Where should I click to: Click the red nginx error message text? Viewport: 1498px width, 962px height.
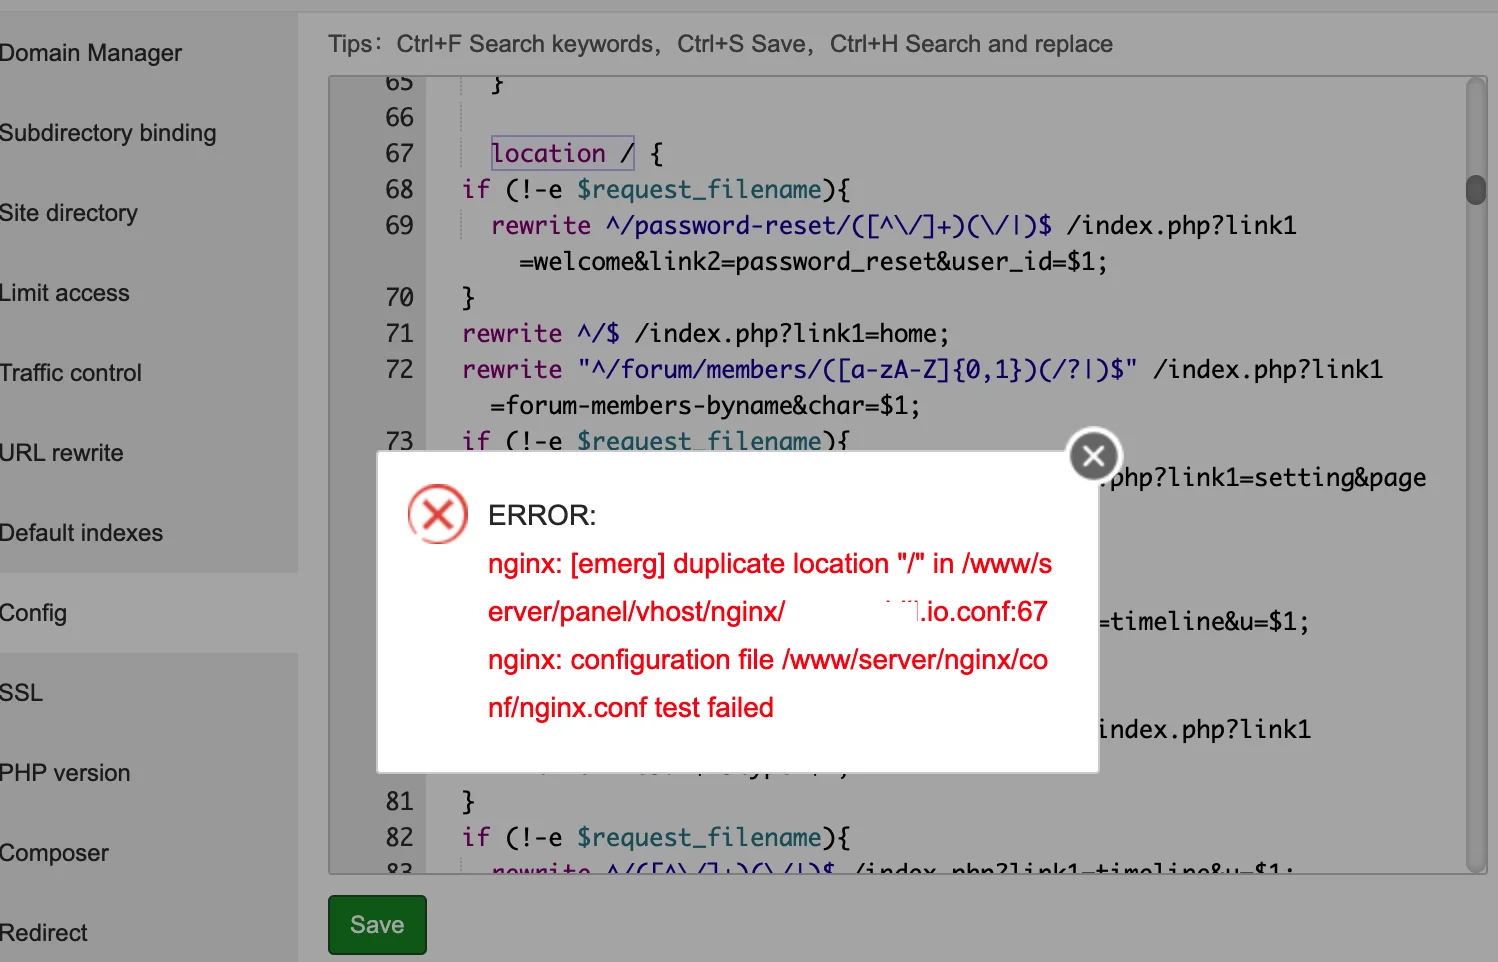(769, 635)
